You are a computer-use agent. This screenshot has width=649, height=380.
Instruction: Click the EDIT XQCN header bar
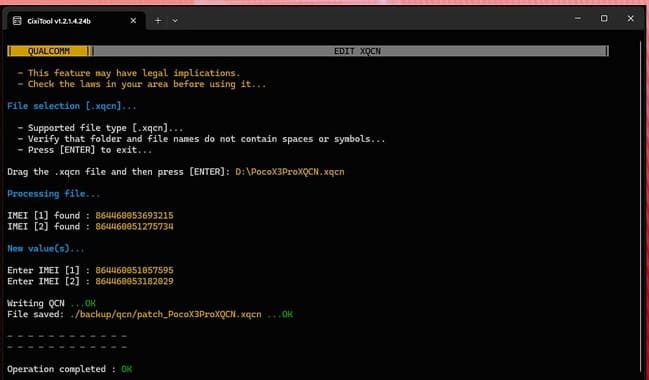coord(351,51)
